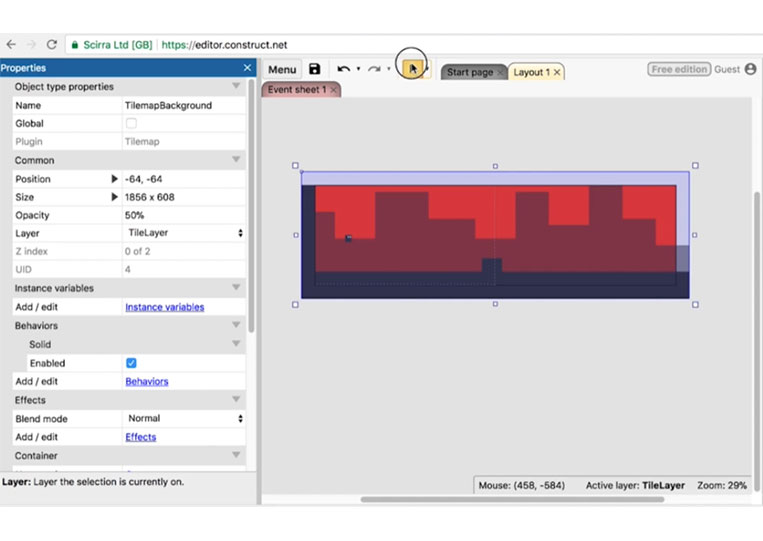763x541 pixels.
Task: Open the Behaviors link
Action: click(146, 381)
